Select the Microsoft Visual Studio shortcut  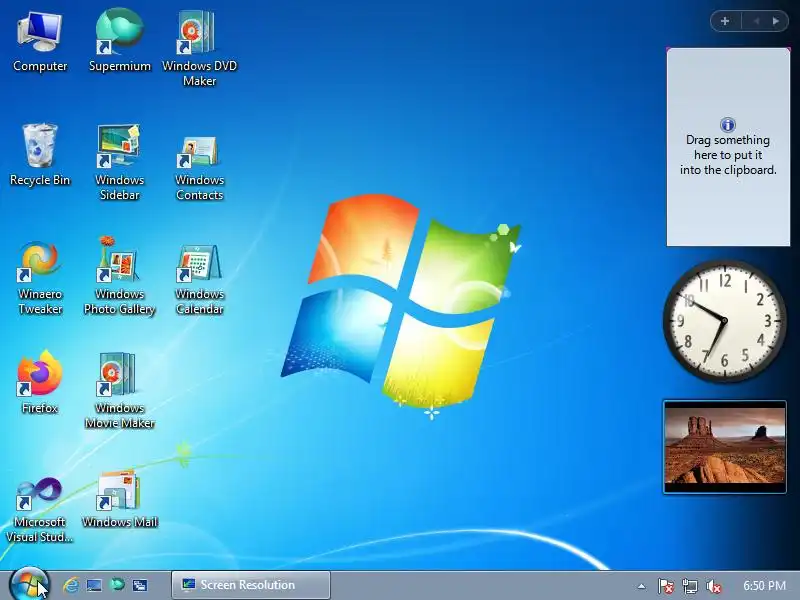[40, 510]
